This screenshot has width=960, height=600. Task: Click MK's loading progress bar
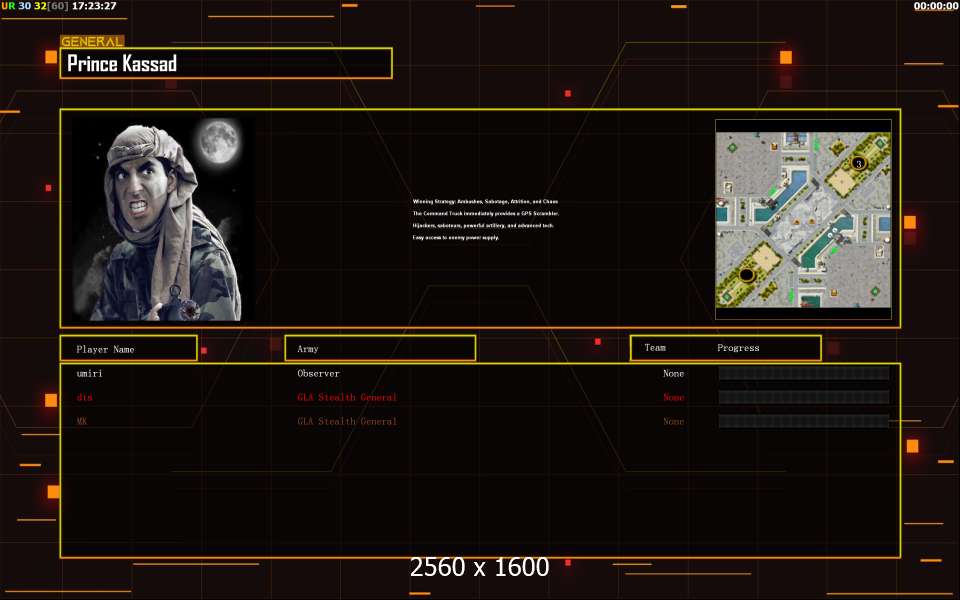(804, 421)
